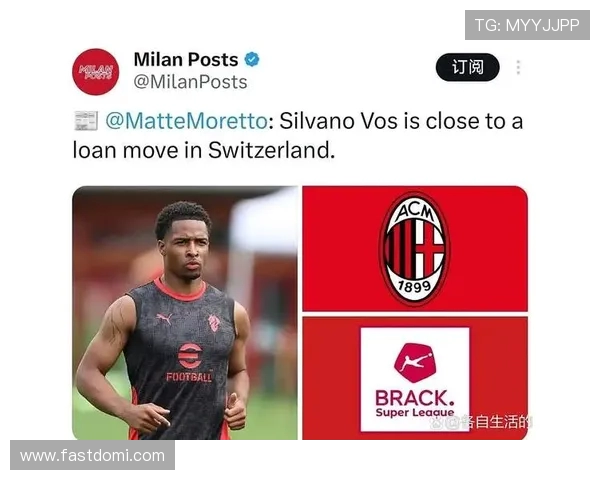
Task: Click the AC Milan badge on training shirt
Action: click(214, 323)
